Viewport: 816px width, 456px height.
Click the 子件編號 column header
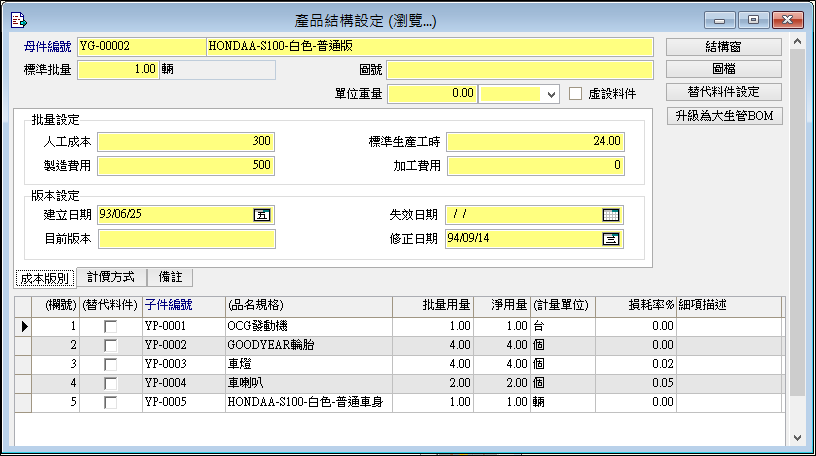[x=169, y=304]
